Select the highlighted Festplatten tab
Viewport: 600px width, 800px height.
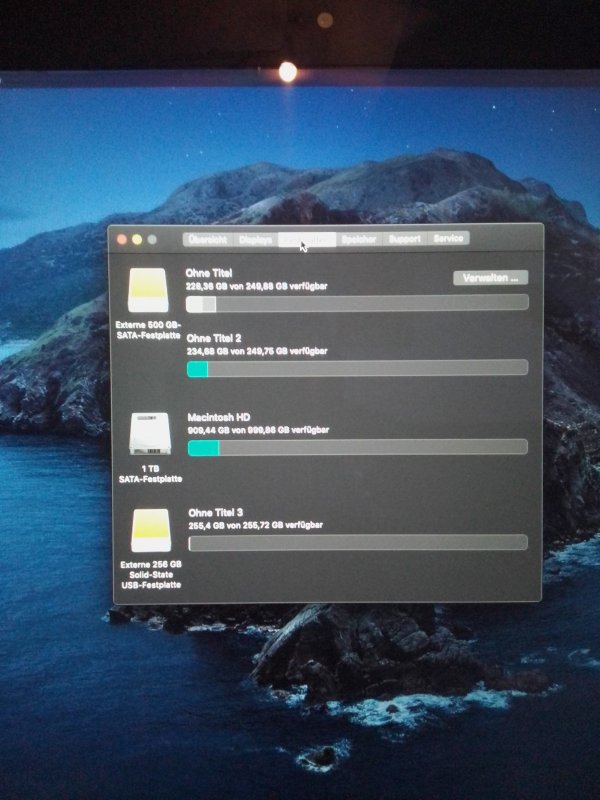(306, 240)
